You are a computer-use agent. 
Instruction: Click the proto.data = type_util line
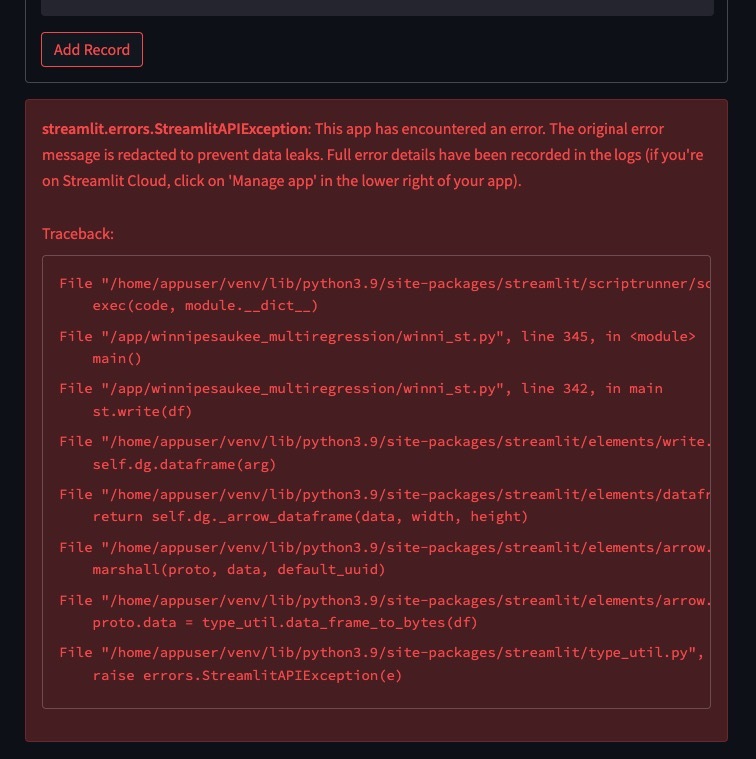click(285, 622)
